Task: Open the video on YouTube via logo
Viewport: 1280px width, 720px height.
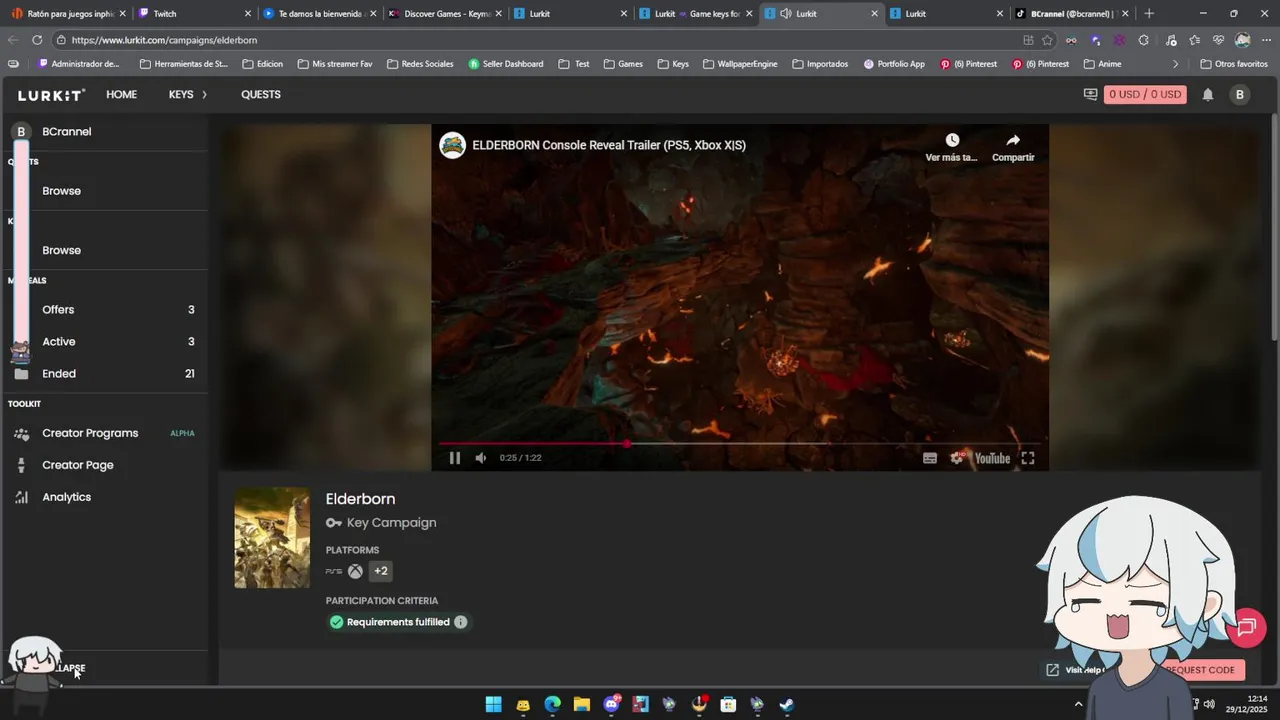Action: coord(992,458)
